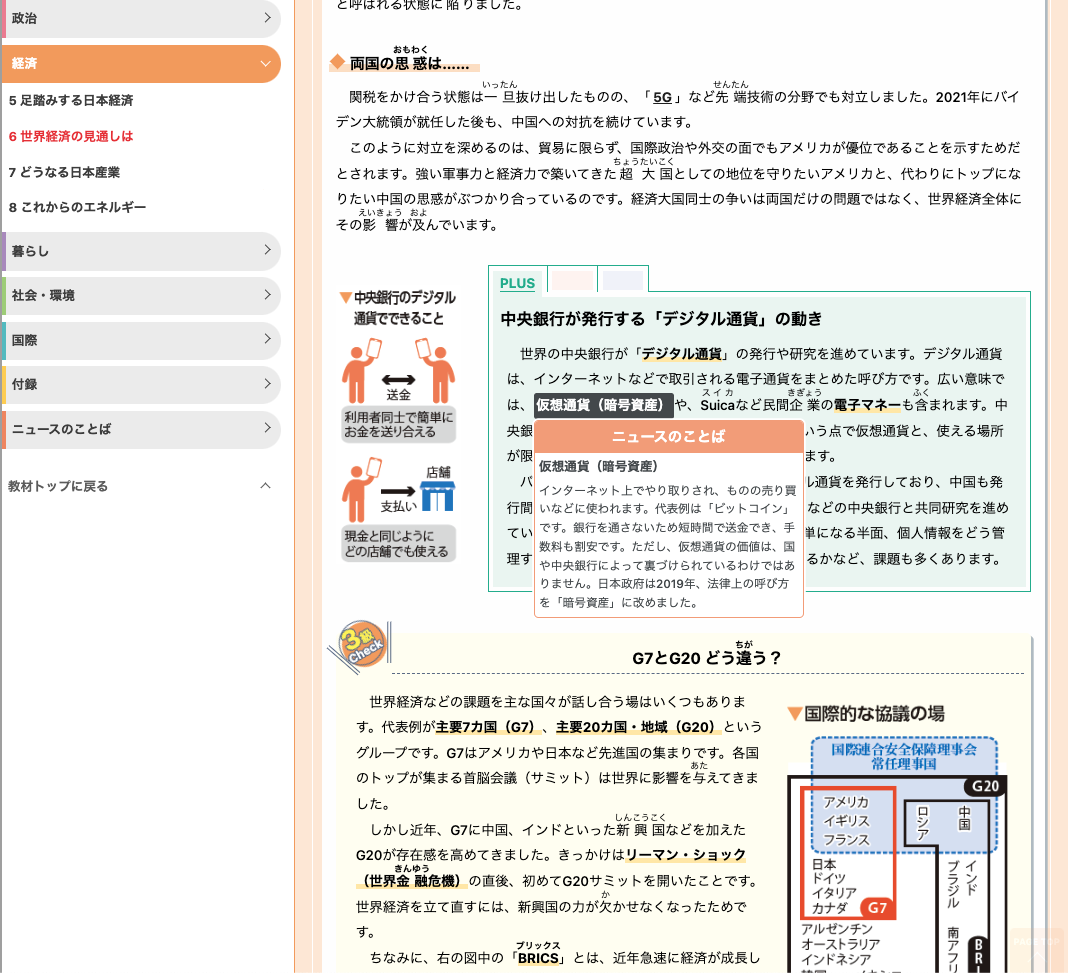
Task: Click the G20 black label in diagram
Action: 985,786
